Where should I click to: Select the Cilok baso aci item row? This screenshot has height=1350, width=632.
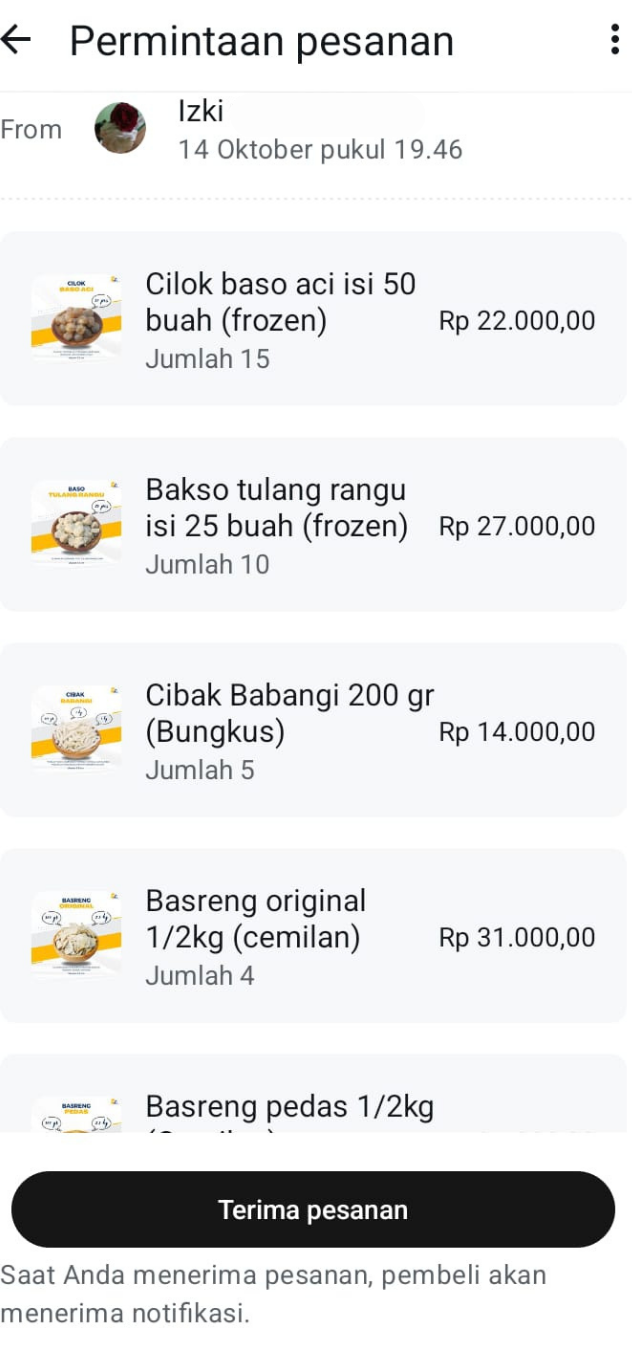click(315, 318)
